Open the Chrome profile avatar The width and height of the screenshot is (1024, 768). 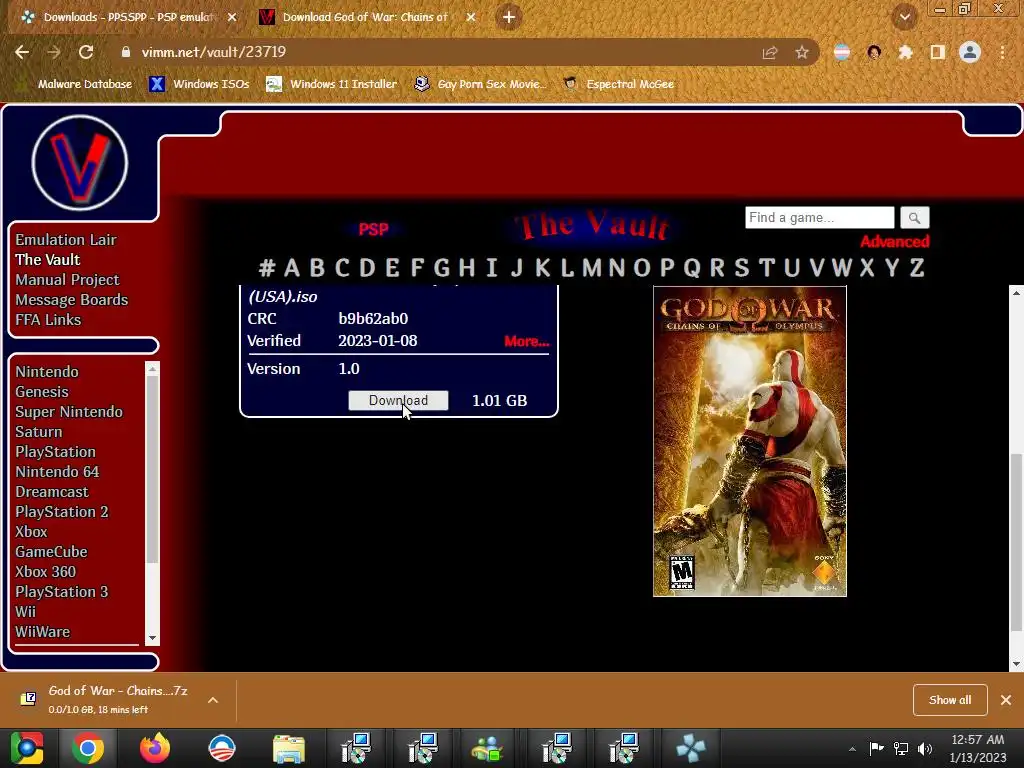970,52
